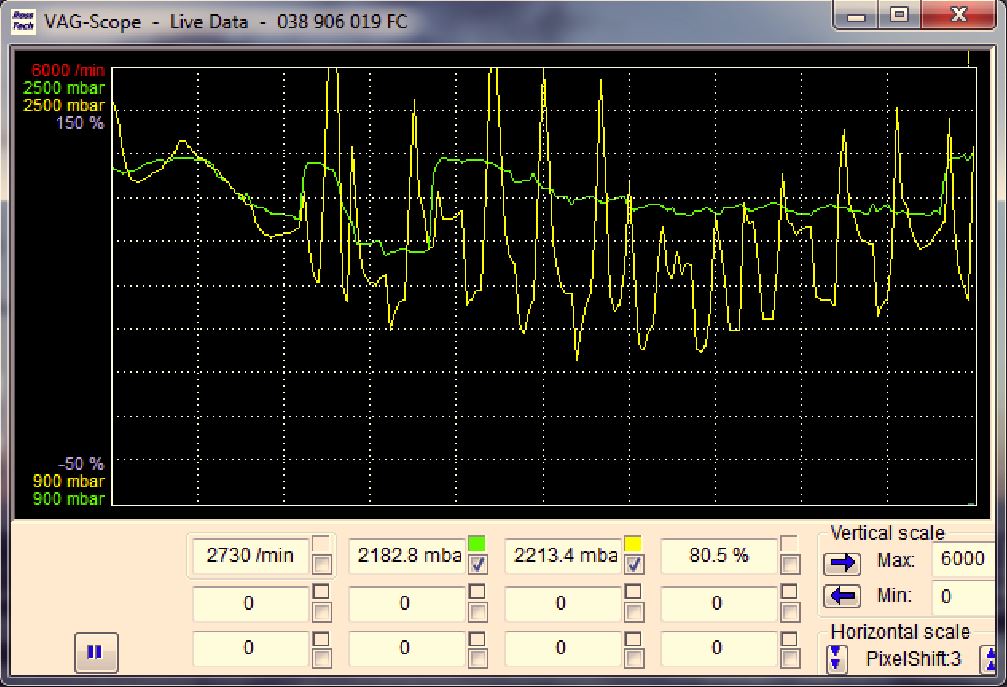
Task: Maximize the VAG-Scope window
Action: (899, 15)
